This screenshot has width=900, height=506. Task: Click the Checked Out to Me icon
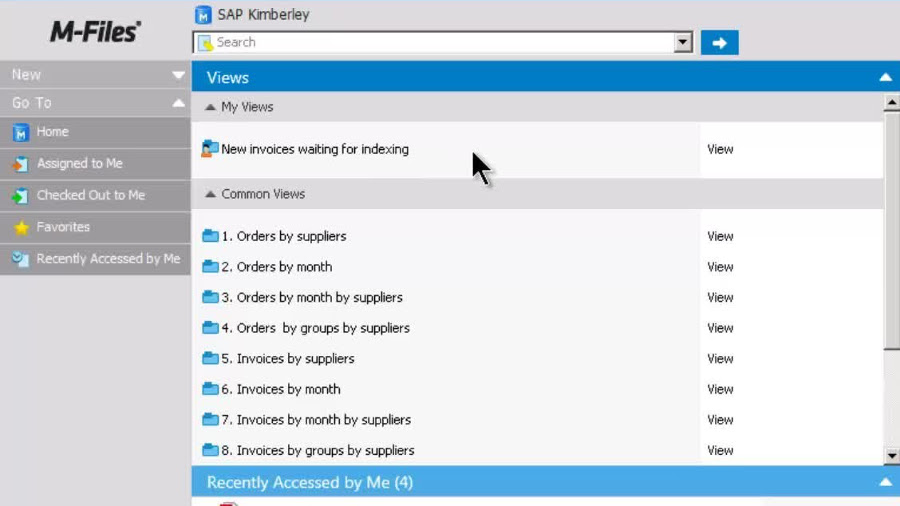point(20,196)
